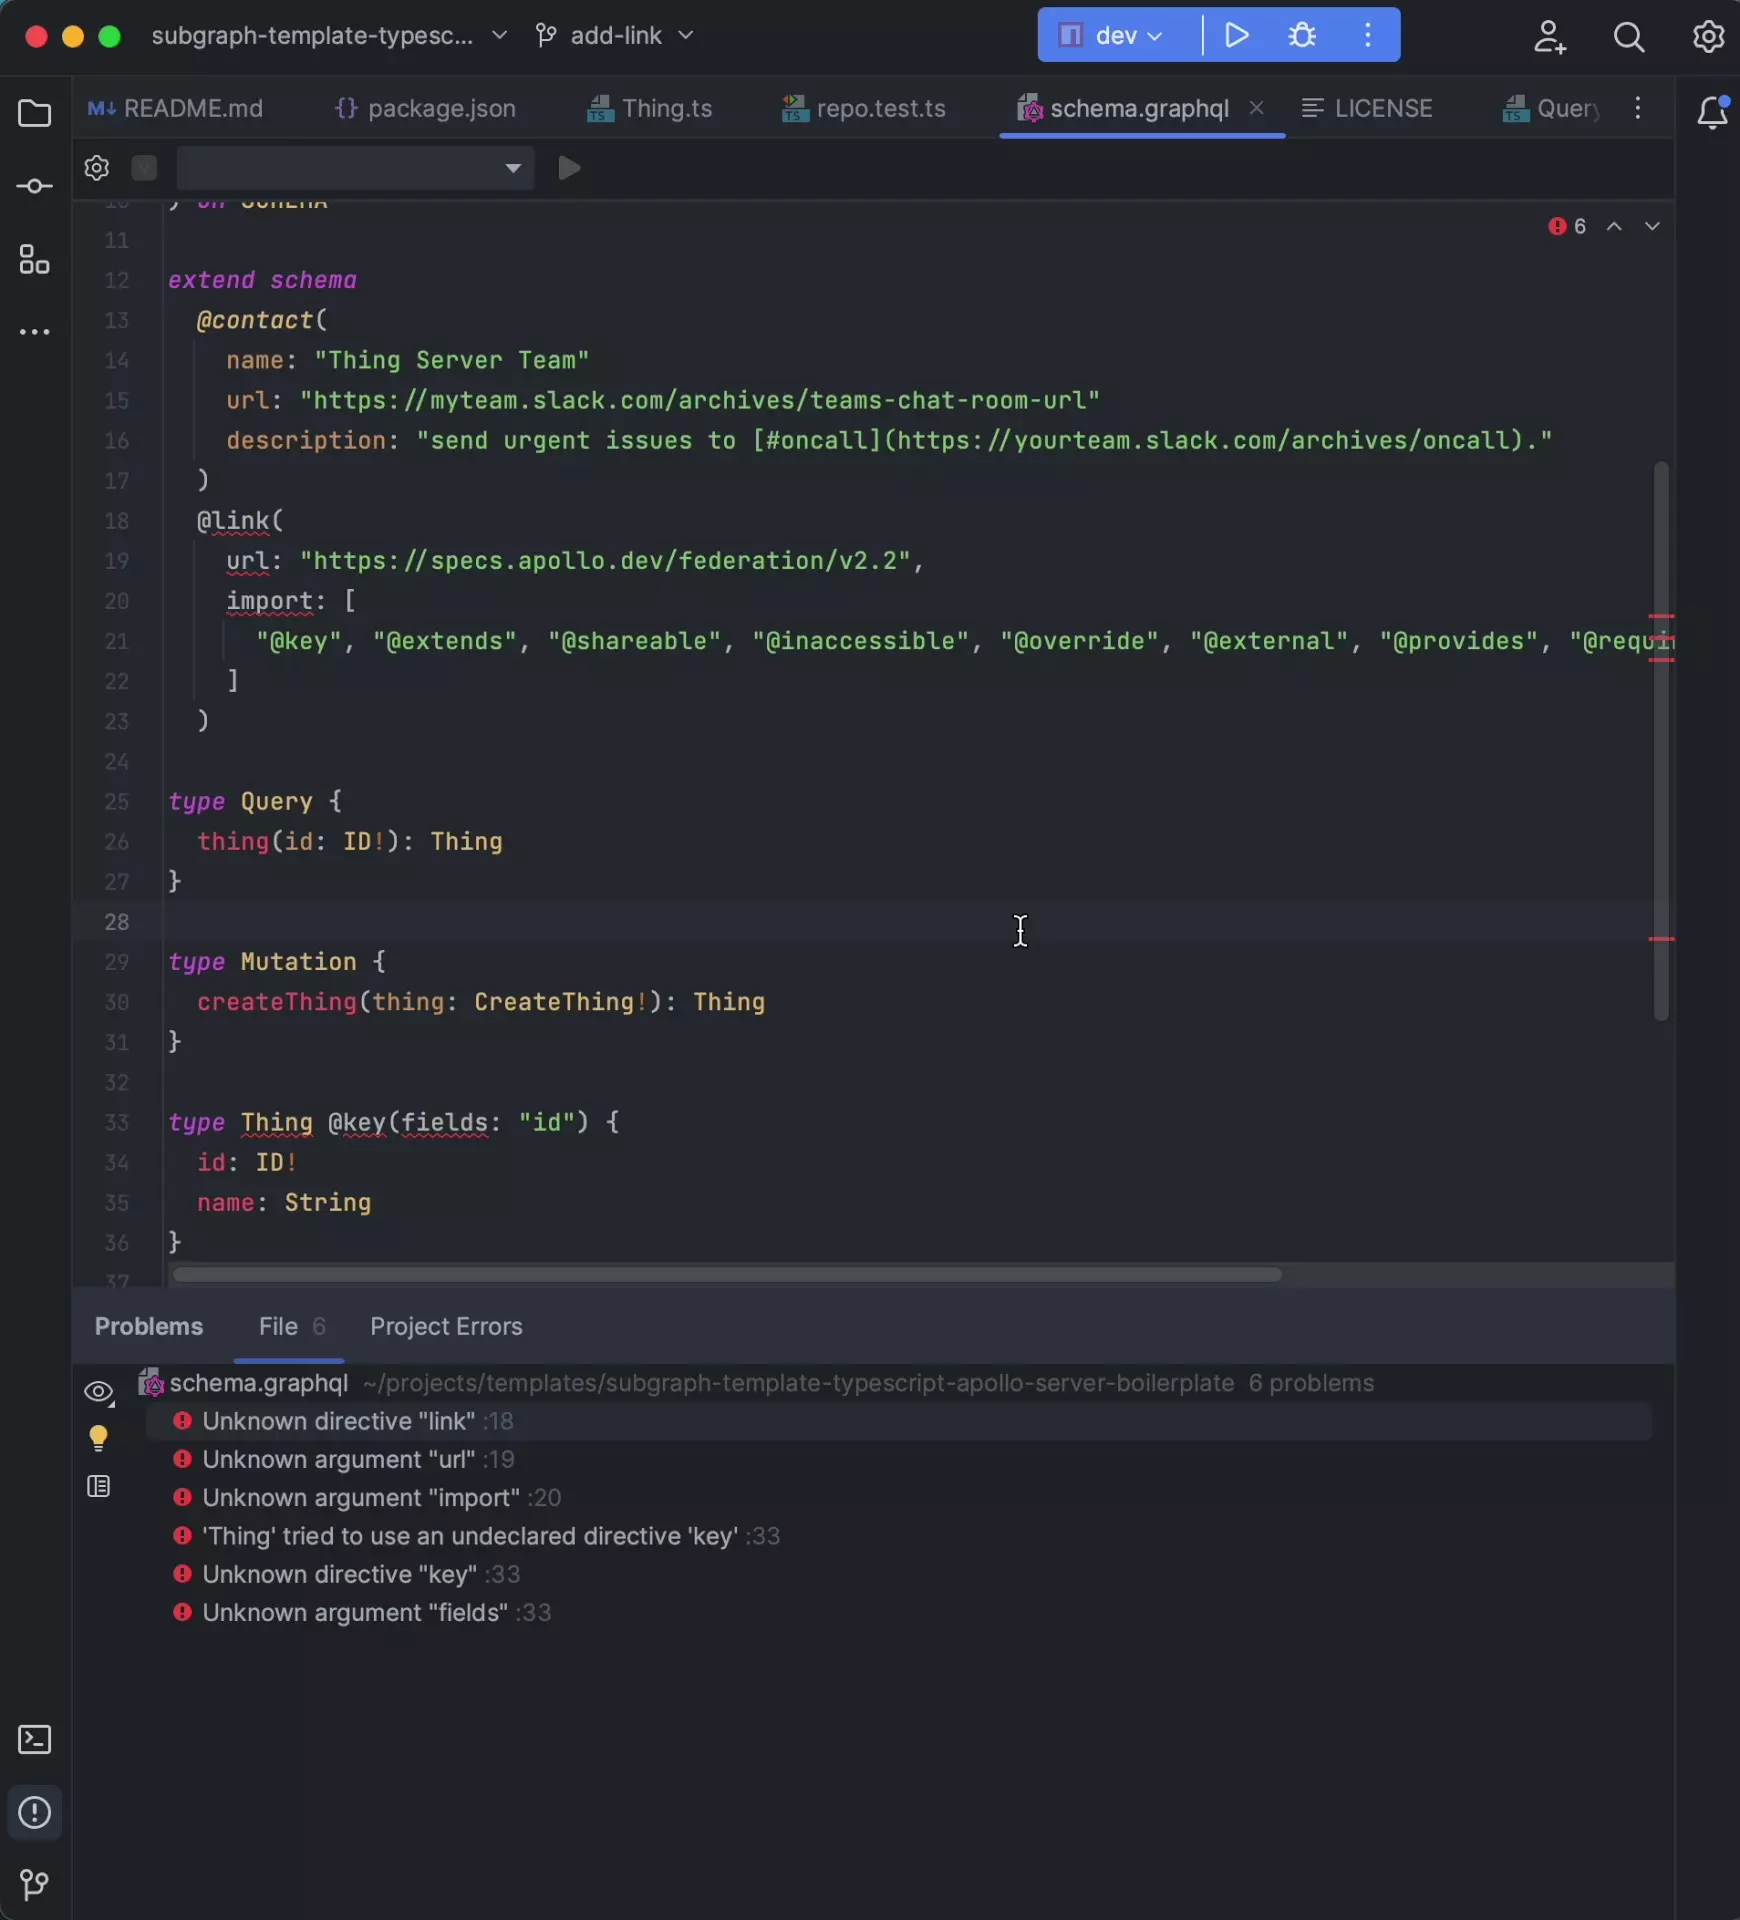
Task: Toggle the editor preview panel icon in Problems
Action: (x=98, y=1487)
